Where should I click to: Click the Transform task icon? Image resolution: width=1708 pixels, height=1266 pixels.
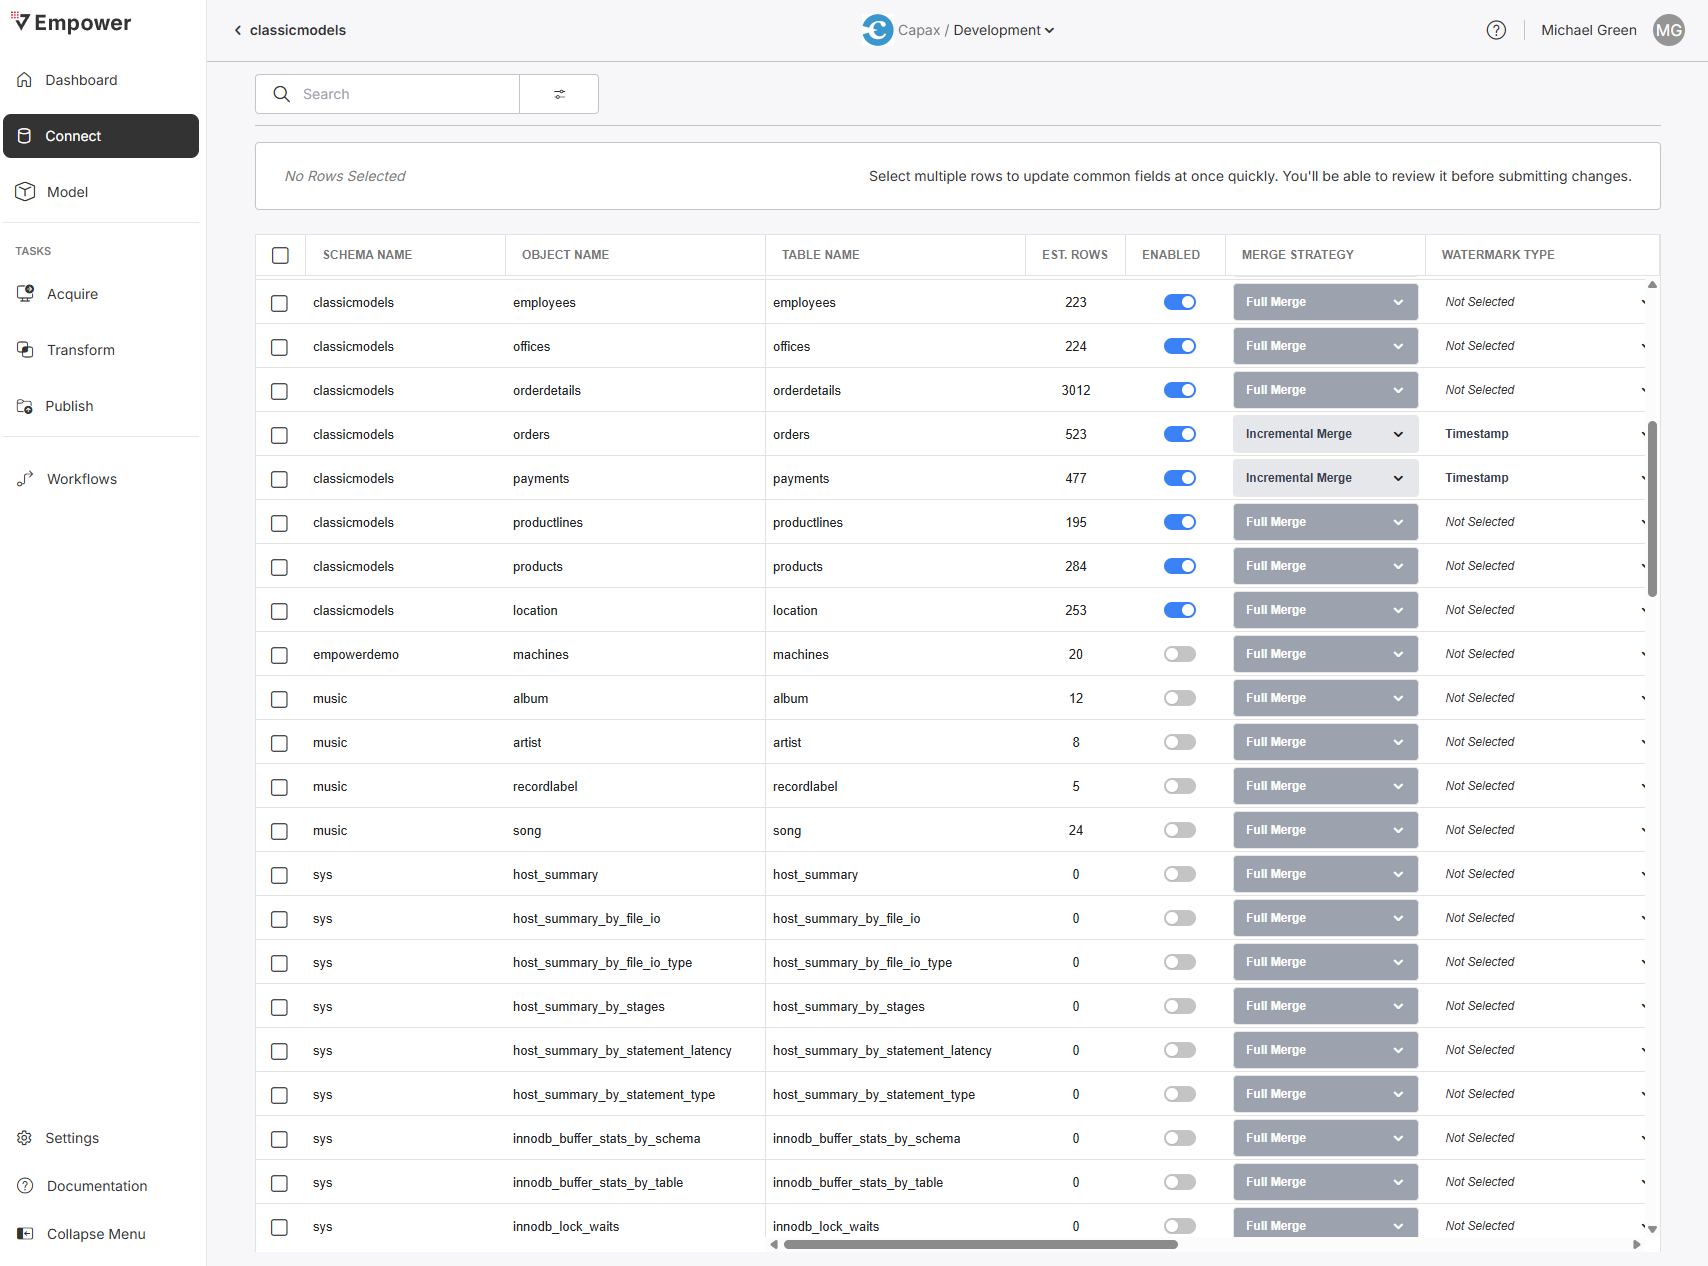(x=25, y=350)
